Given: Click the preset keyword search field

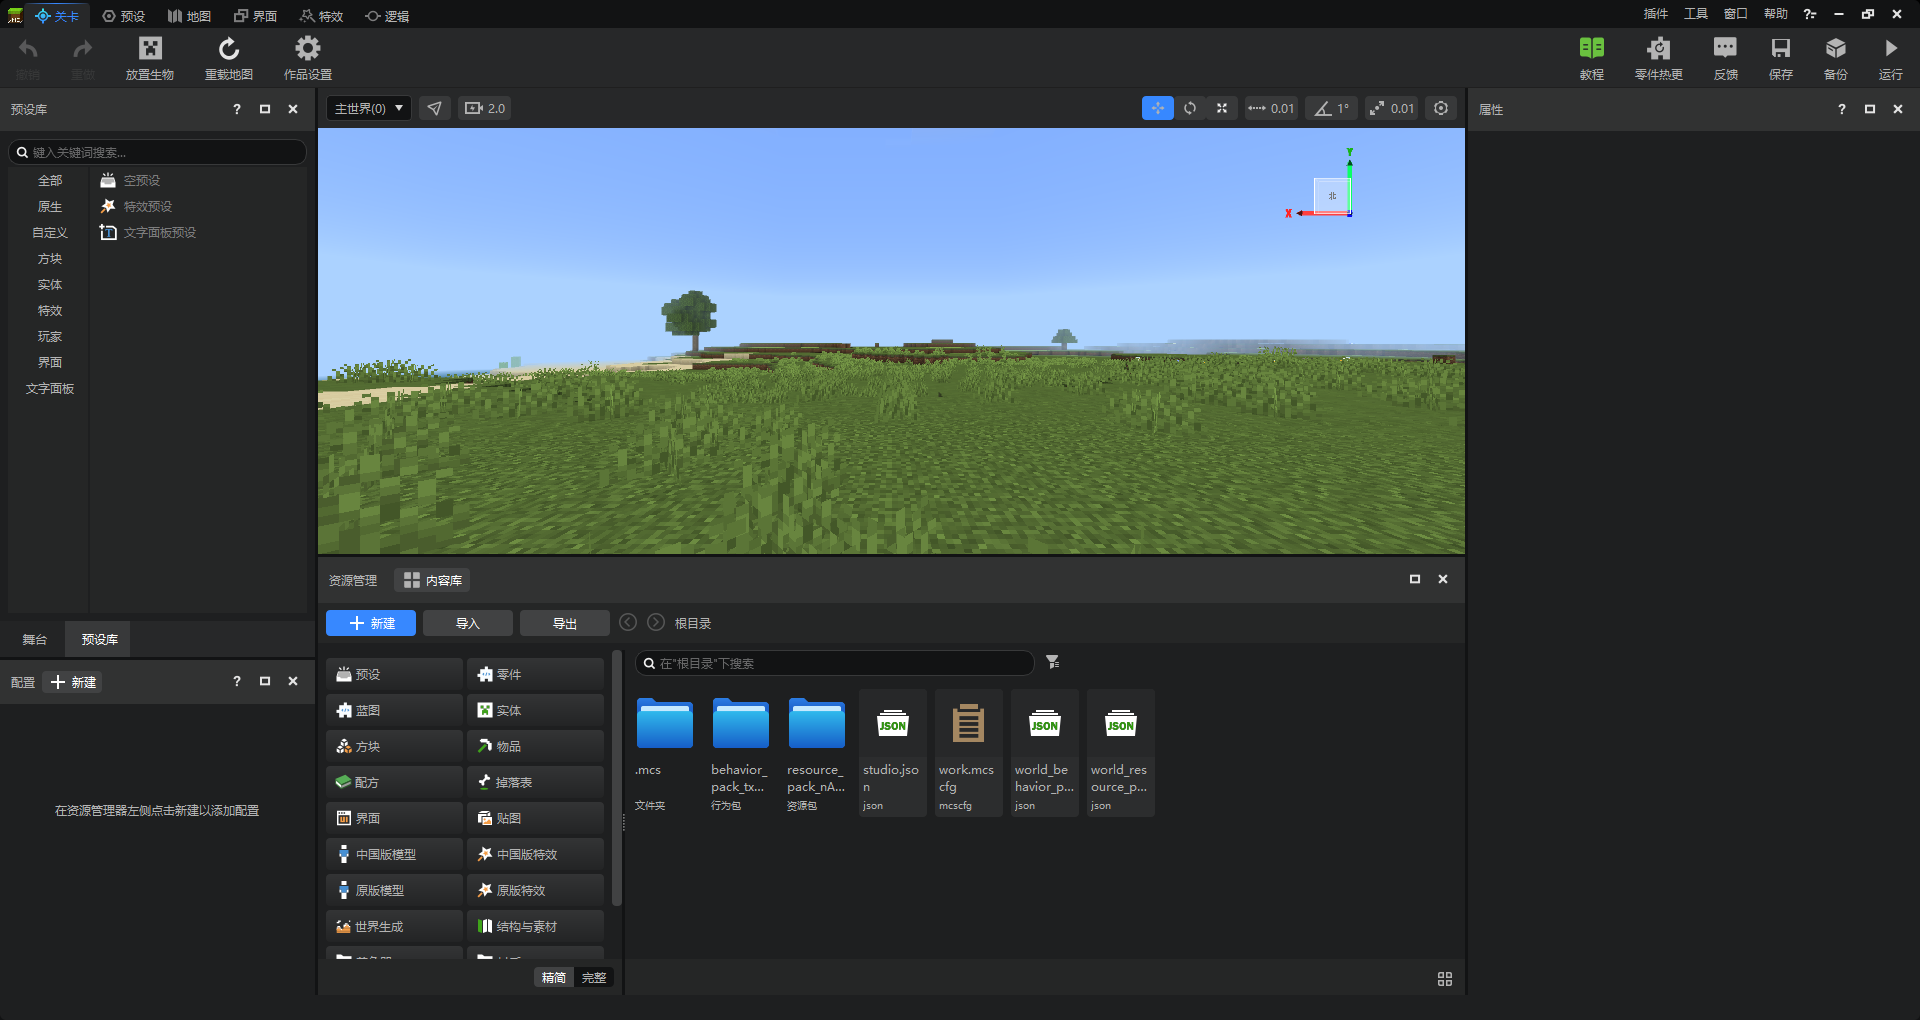Looking at the screenshot, I should pyautogui.click(x=157, y=152).
